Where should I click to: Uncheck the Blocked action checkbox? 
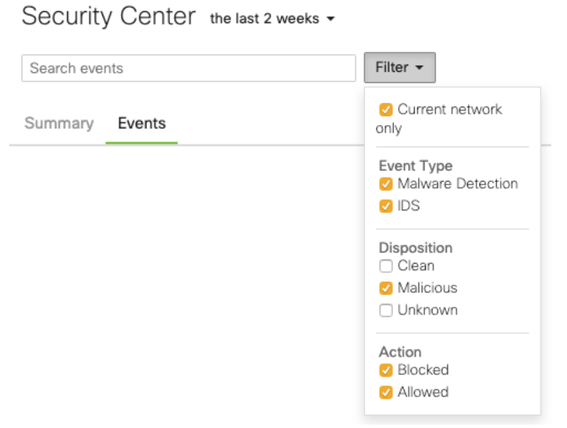386,370
